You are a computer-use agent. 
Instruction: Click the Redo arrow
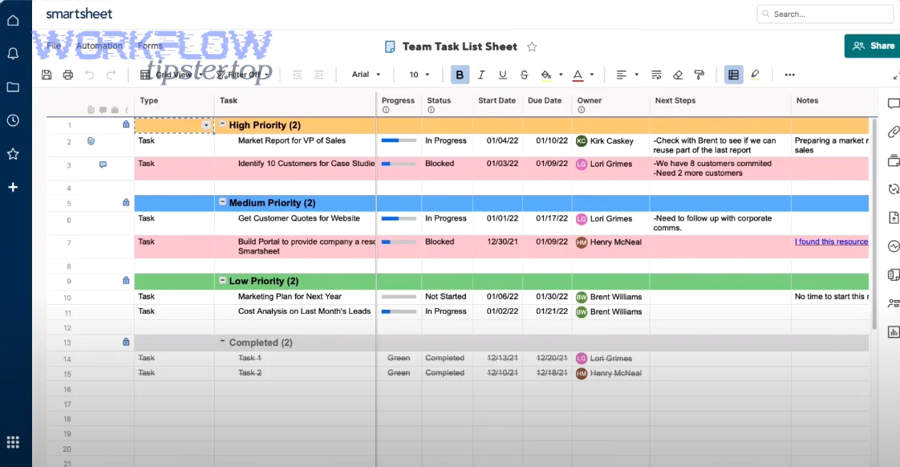(111, 75)
